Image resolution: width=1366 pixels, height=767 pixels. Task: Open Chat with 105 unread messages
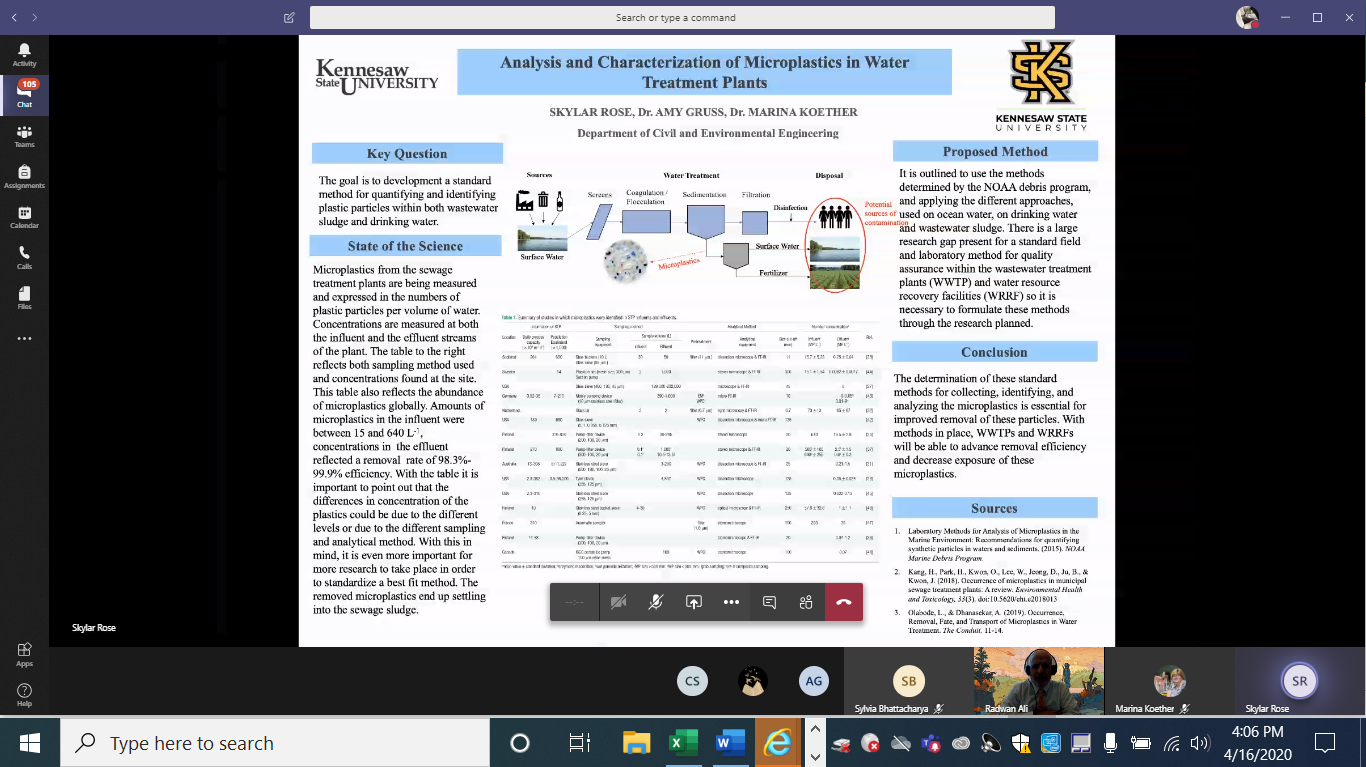[x=24, y=95]
